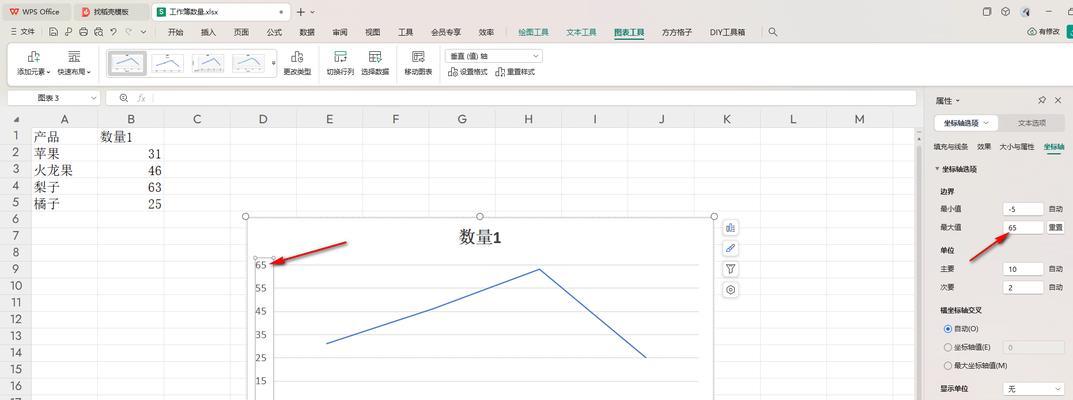This screenshot has width=1073, height=400.
Task: Switch to the 绘图工具 ribbon tab
Action: point(533,31)
